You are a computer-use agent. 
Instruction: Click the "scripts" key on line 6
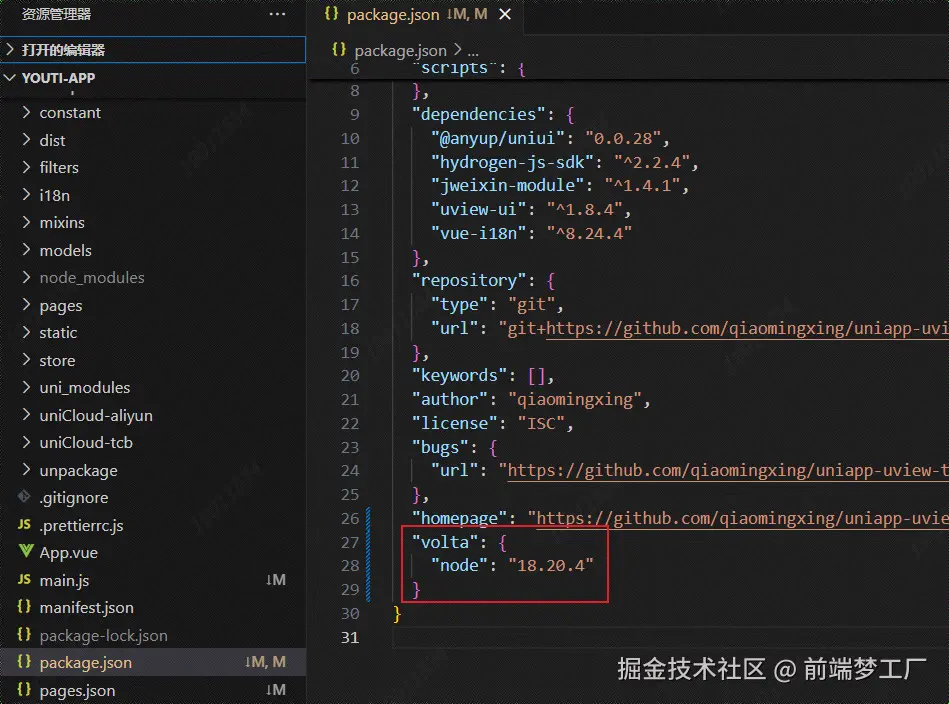point(454,68)
